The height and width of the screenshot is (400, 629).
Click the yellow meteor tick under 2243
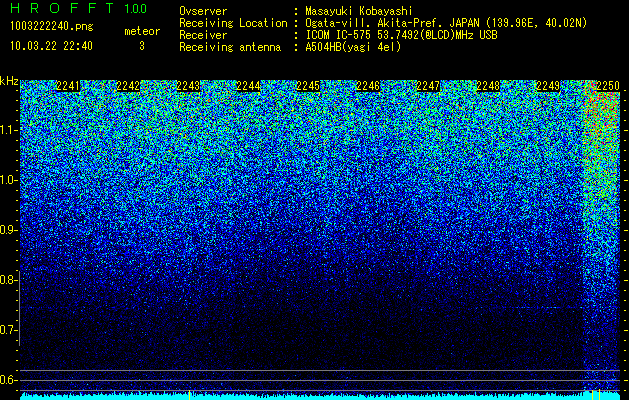click(x=189, y=394)
